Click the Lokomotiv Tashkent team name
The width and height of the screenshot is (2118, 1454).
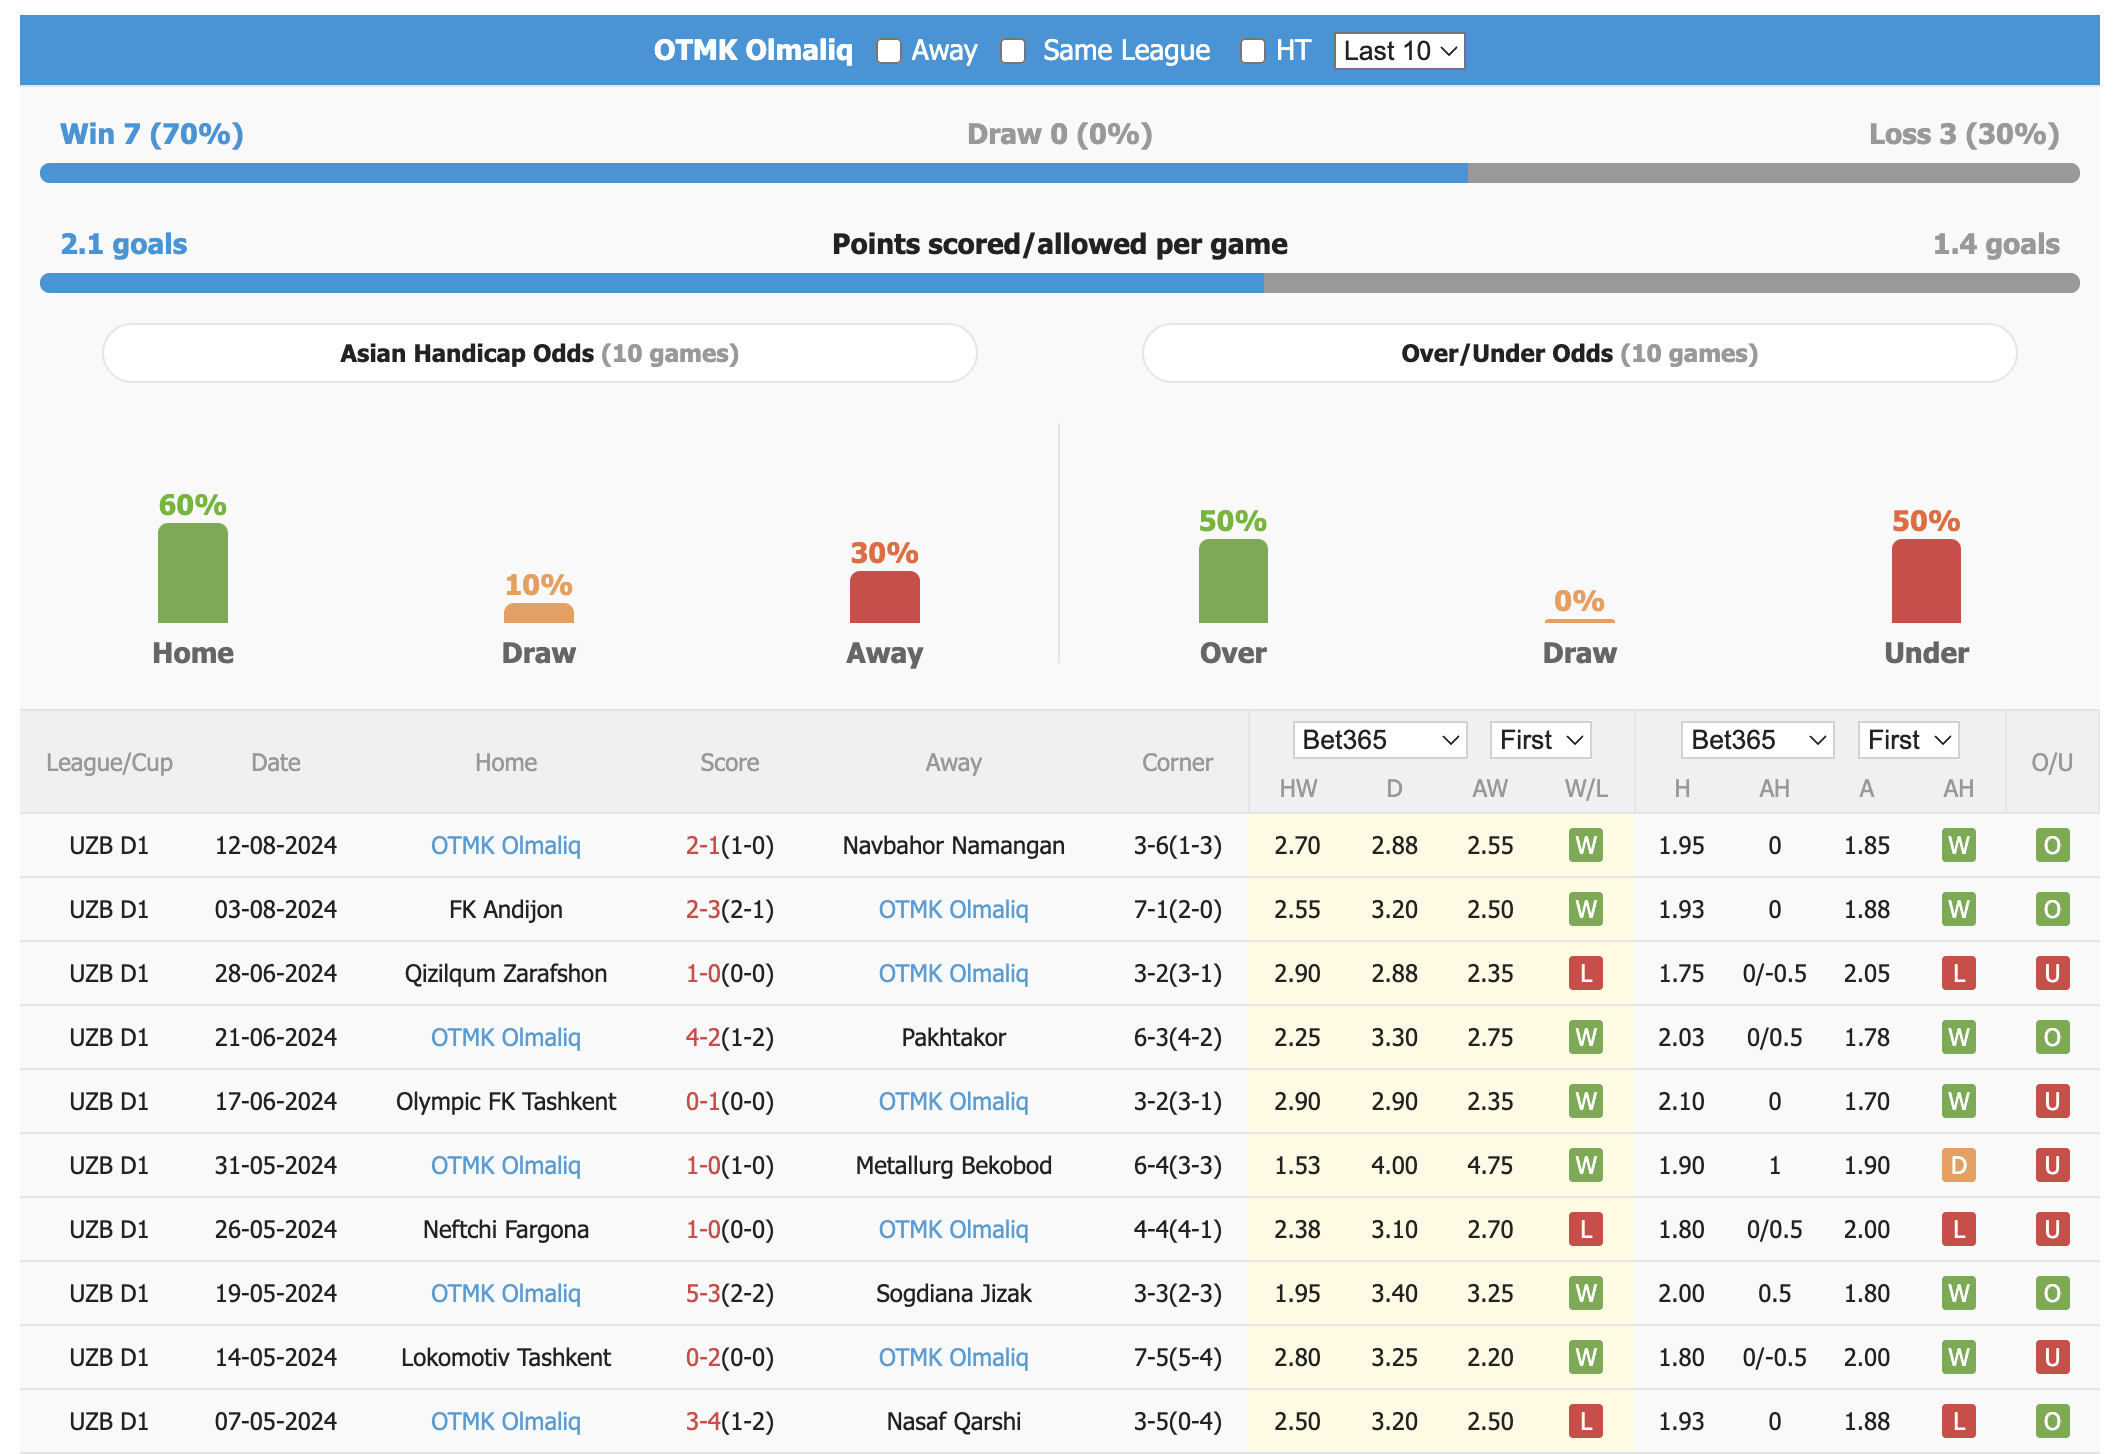click(x=506, y=1357)
